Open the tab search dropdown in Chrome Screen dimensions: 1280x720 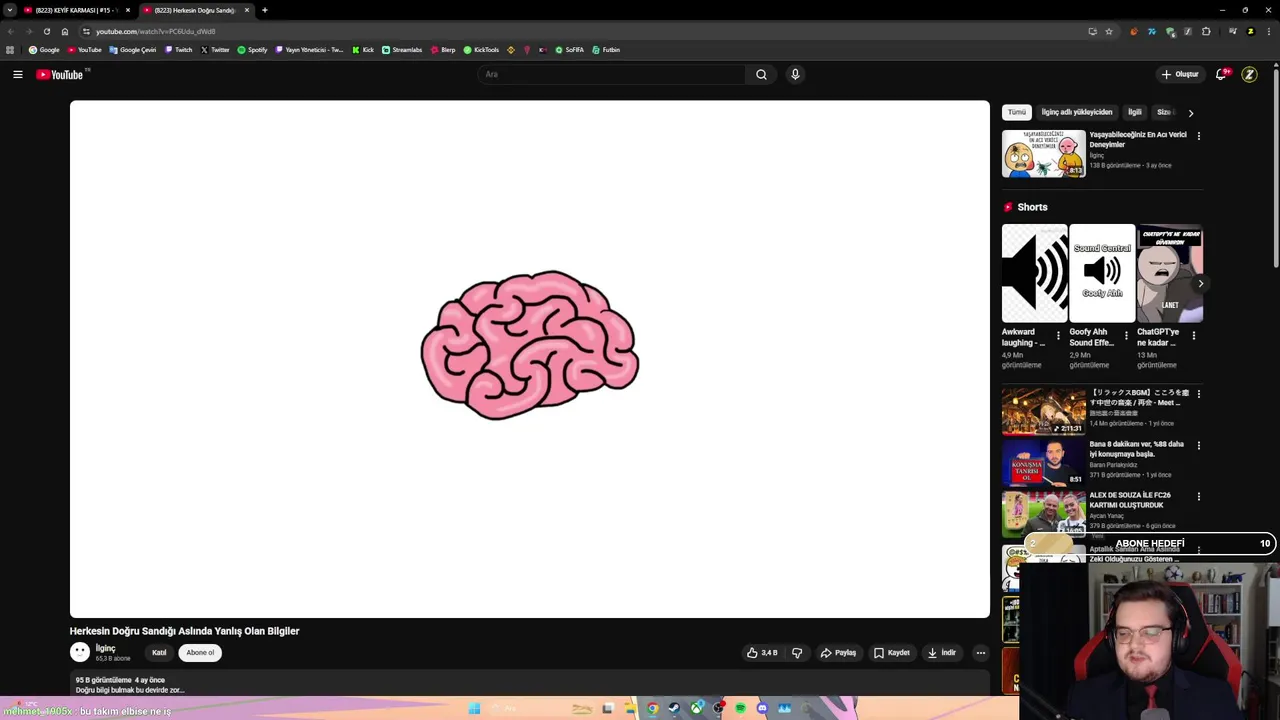(x=10, y=10)
